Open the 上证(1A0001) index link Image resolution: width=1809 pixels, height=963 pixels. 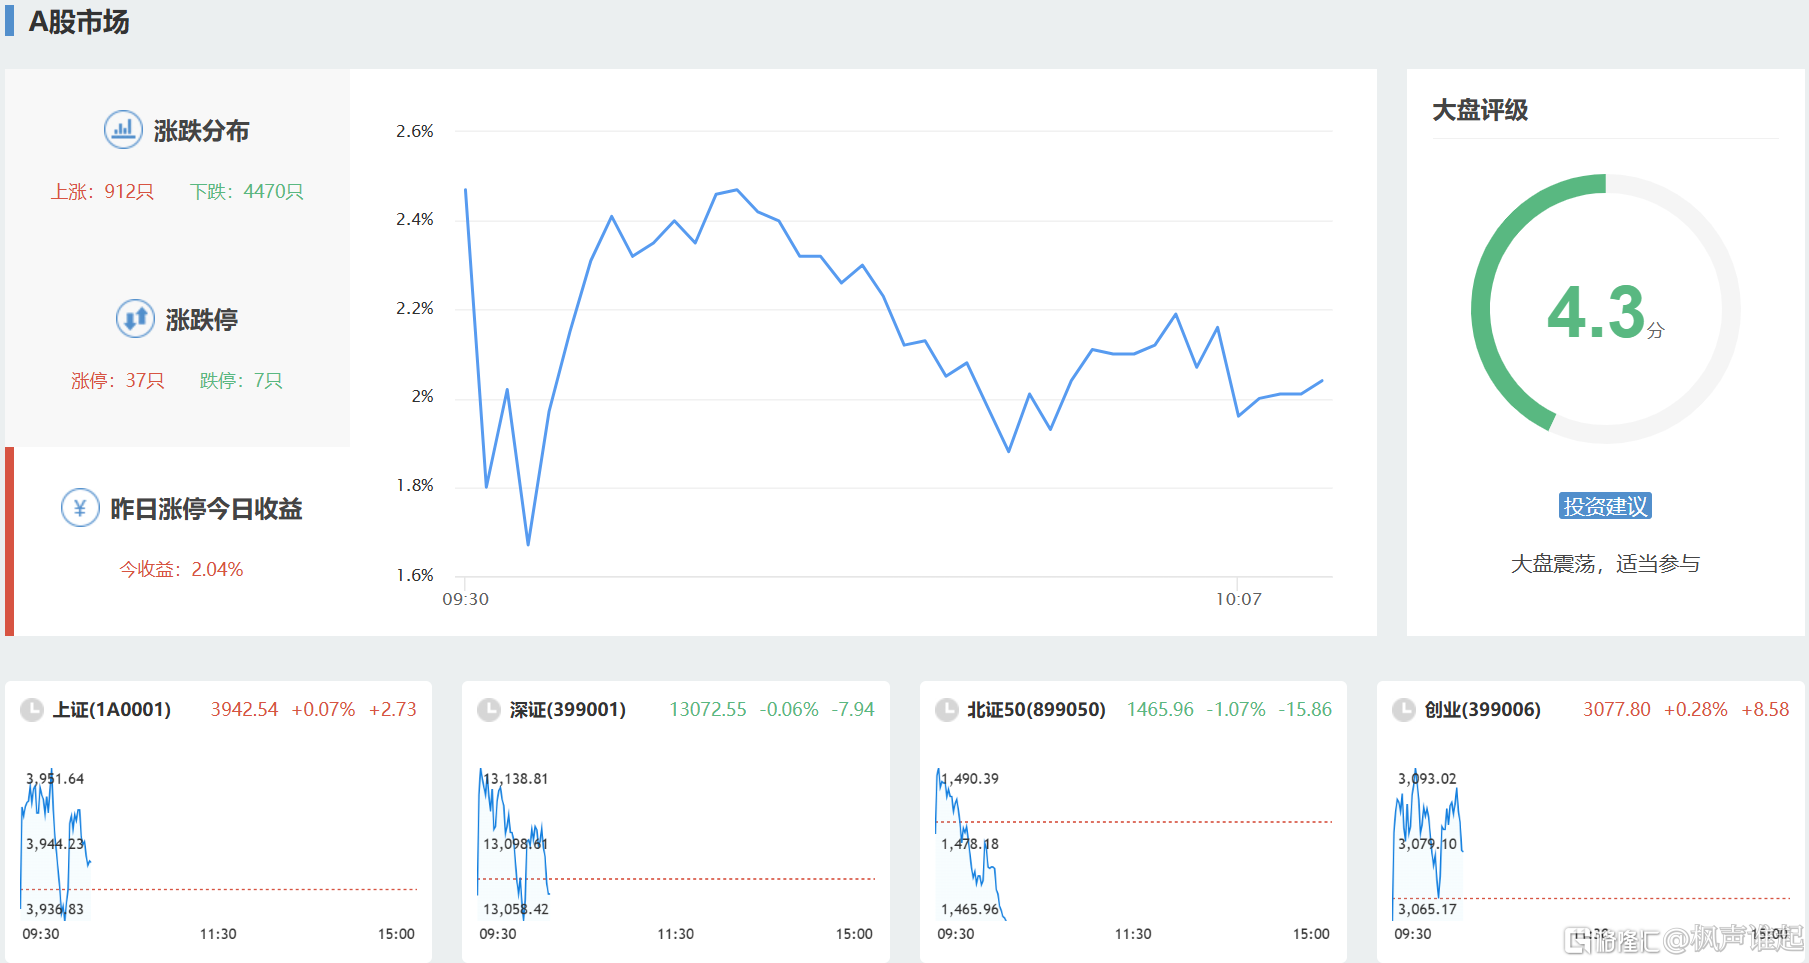112,710
